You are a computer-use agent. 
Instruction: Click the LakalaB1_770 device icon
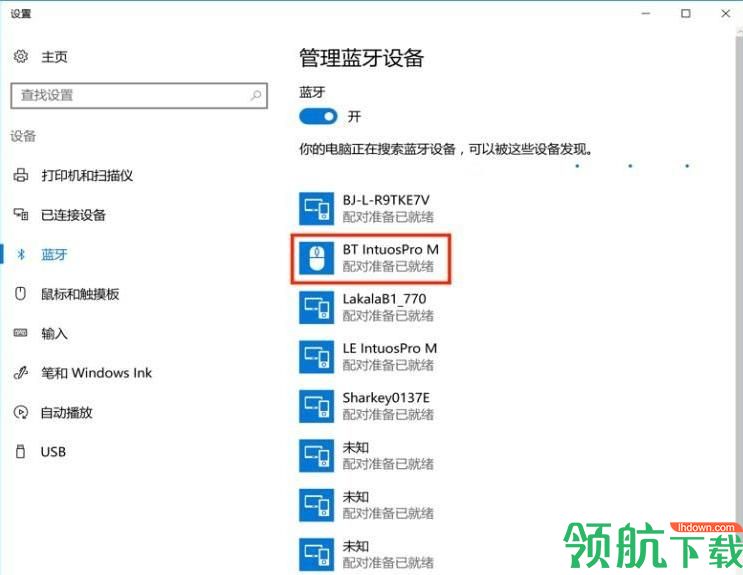tap(317, 307)
